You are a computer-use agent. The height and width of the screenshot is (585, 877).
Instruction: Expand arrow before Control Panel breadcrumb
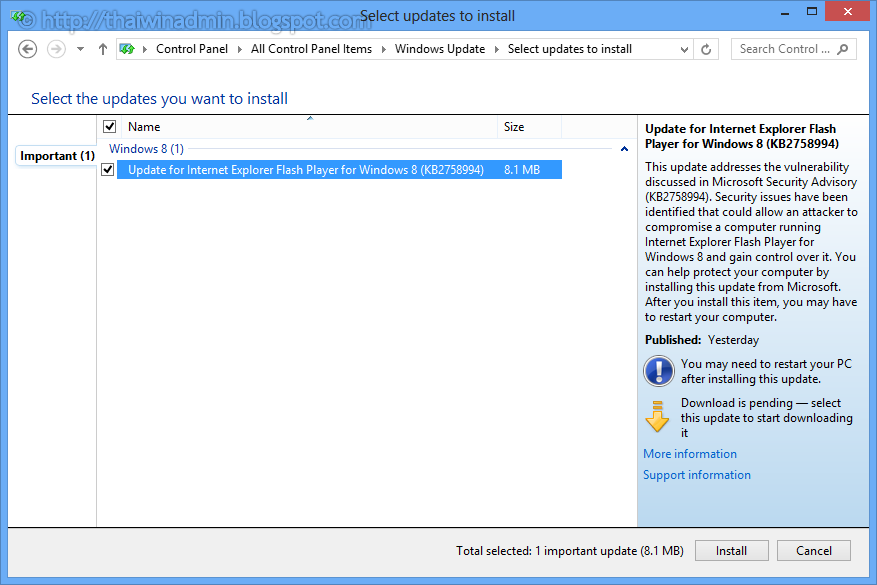(x=145, y=49)
